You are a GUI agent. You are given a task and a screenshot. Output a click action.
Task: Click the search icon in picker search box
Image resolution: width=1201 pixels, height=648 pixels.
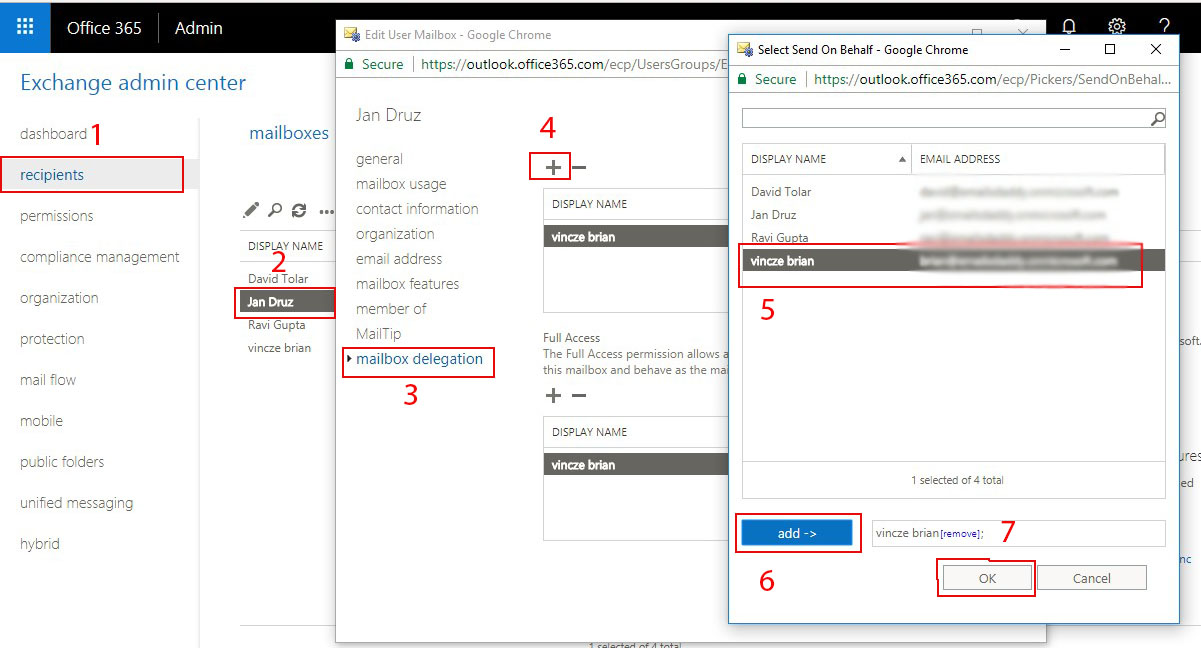tap(1157, 119)
